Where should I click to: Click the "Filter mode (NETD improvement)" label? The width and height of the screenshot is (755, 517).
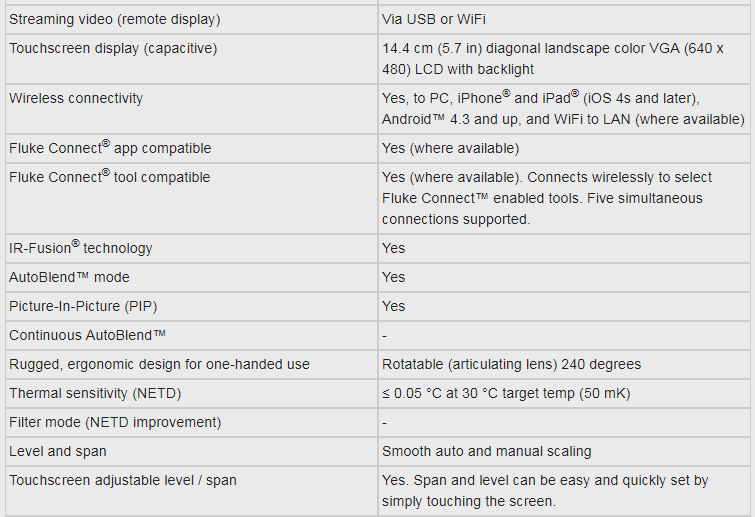(x=115, y=422)
